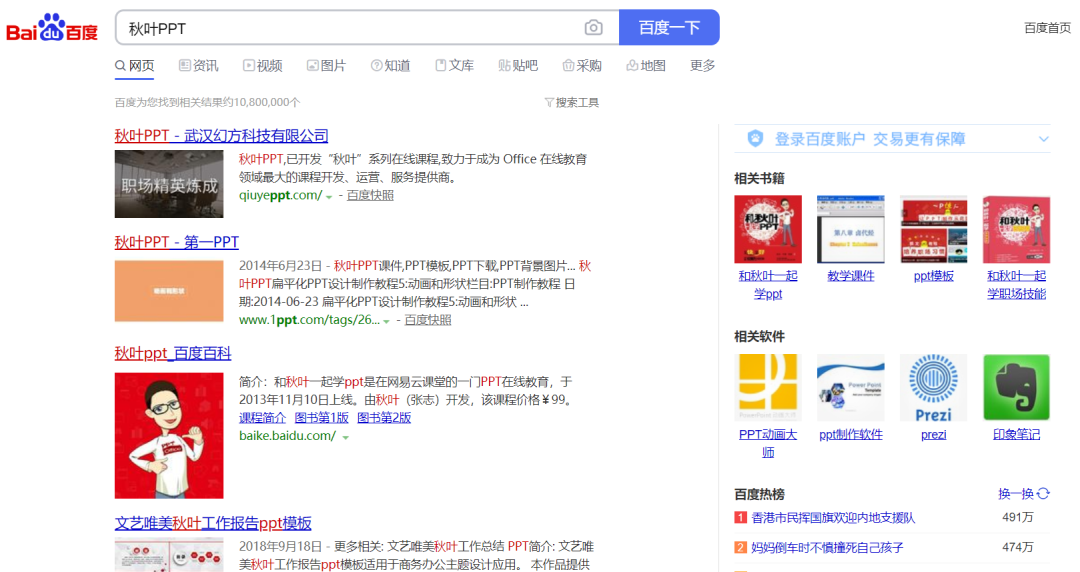Open 课程简介 sub-link

coord(262,418)
